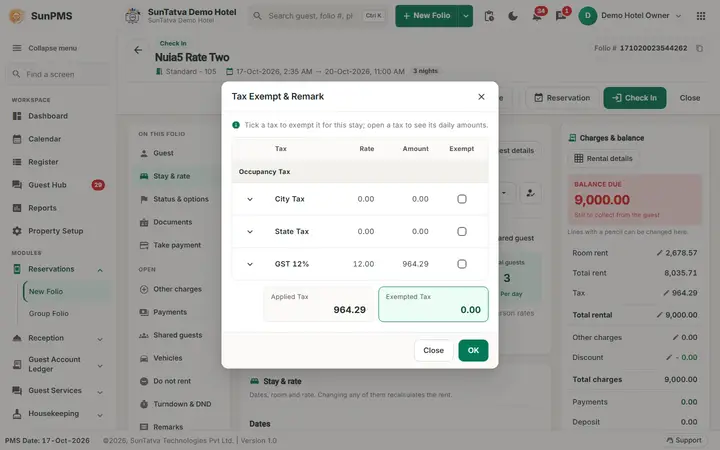Screen dimensions: 720x450
Task: Tick the City Tax exempt checkbox
Action: point(462,199)
